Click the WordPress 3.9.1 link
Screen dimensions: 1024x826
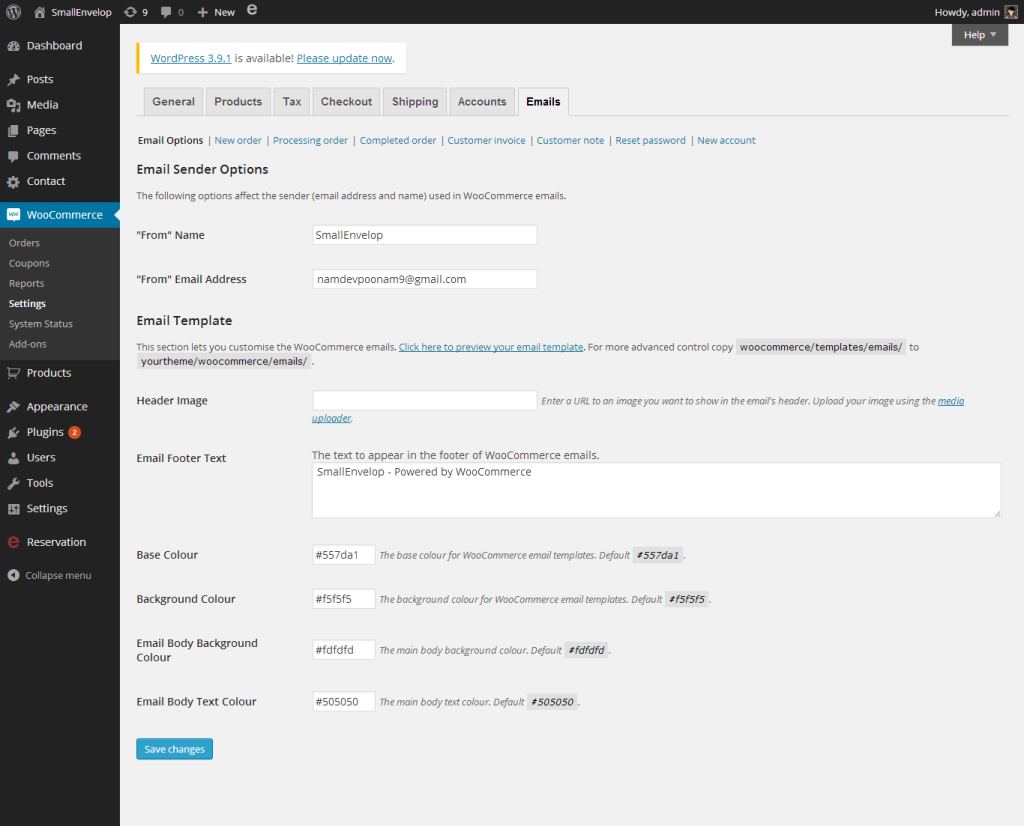click(x=191, y=58)
